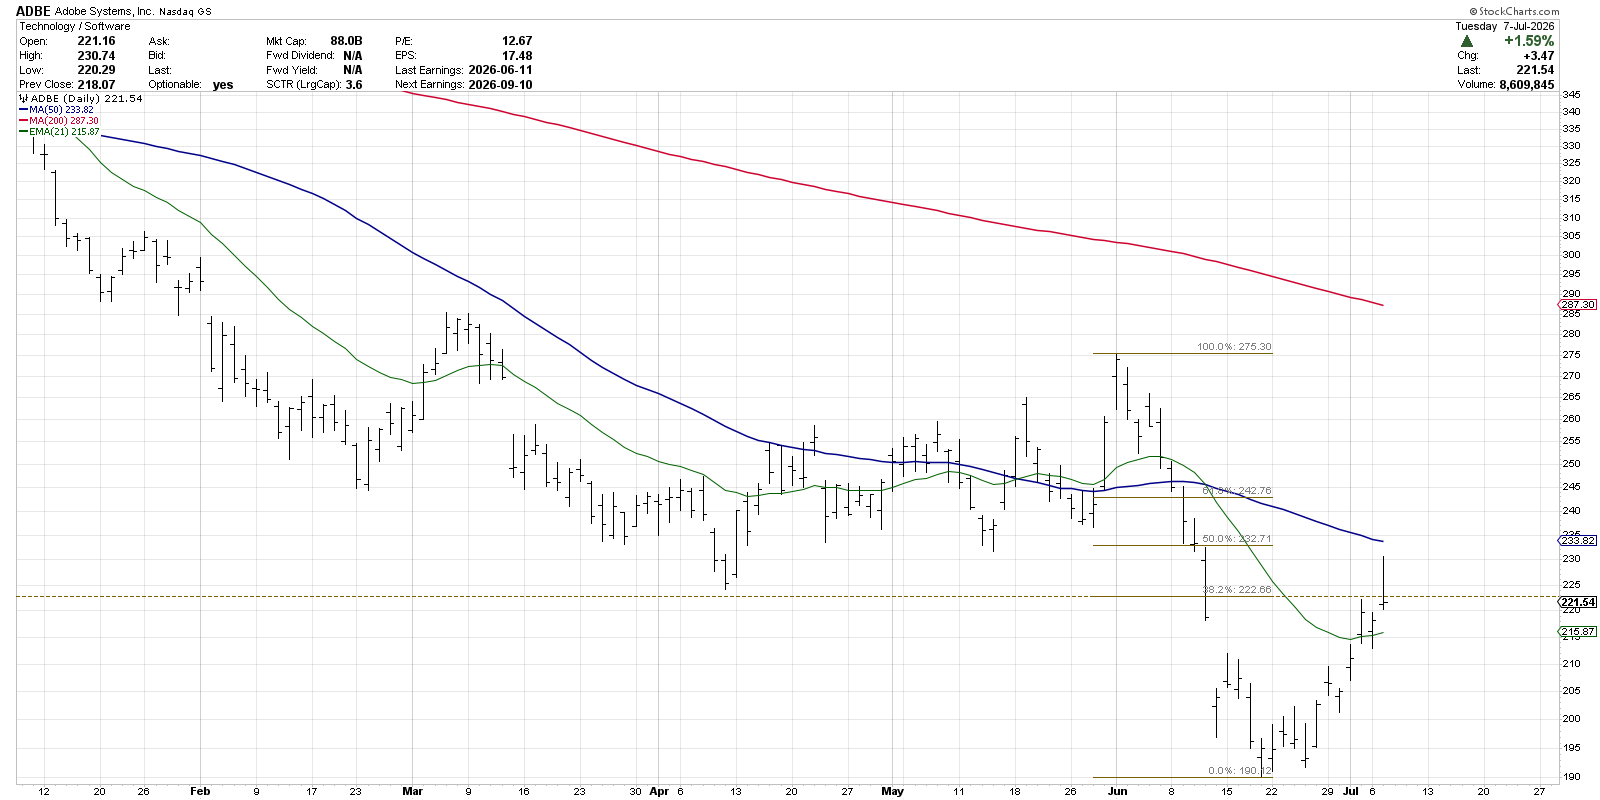This screenshot has width=1600, height=800.
Task: Click the 287.30 red price tag on the axis
Action: coord(1578,304)
